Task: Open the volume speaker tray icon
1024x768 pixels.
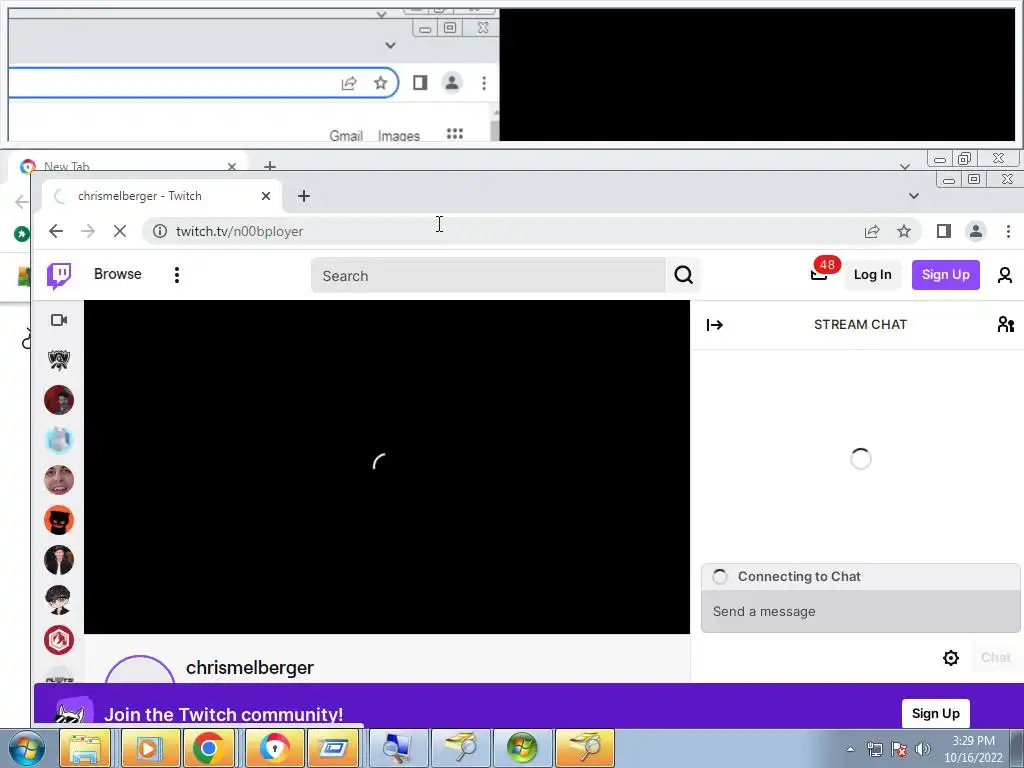Action: (923, 748)
